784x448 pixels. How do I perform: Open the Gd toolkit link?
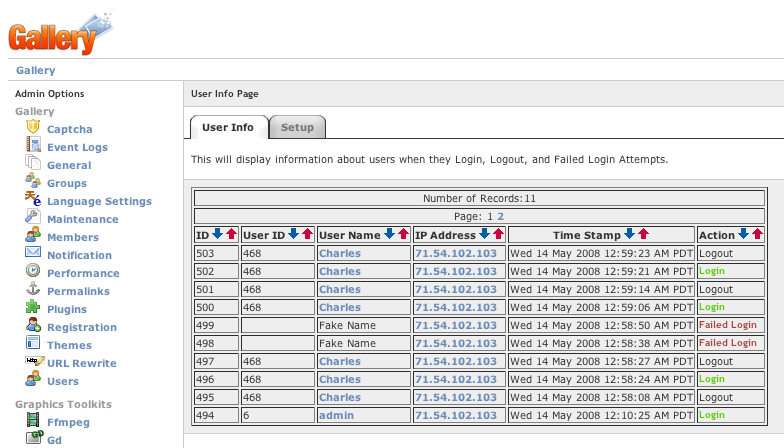[54, 440]
